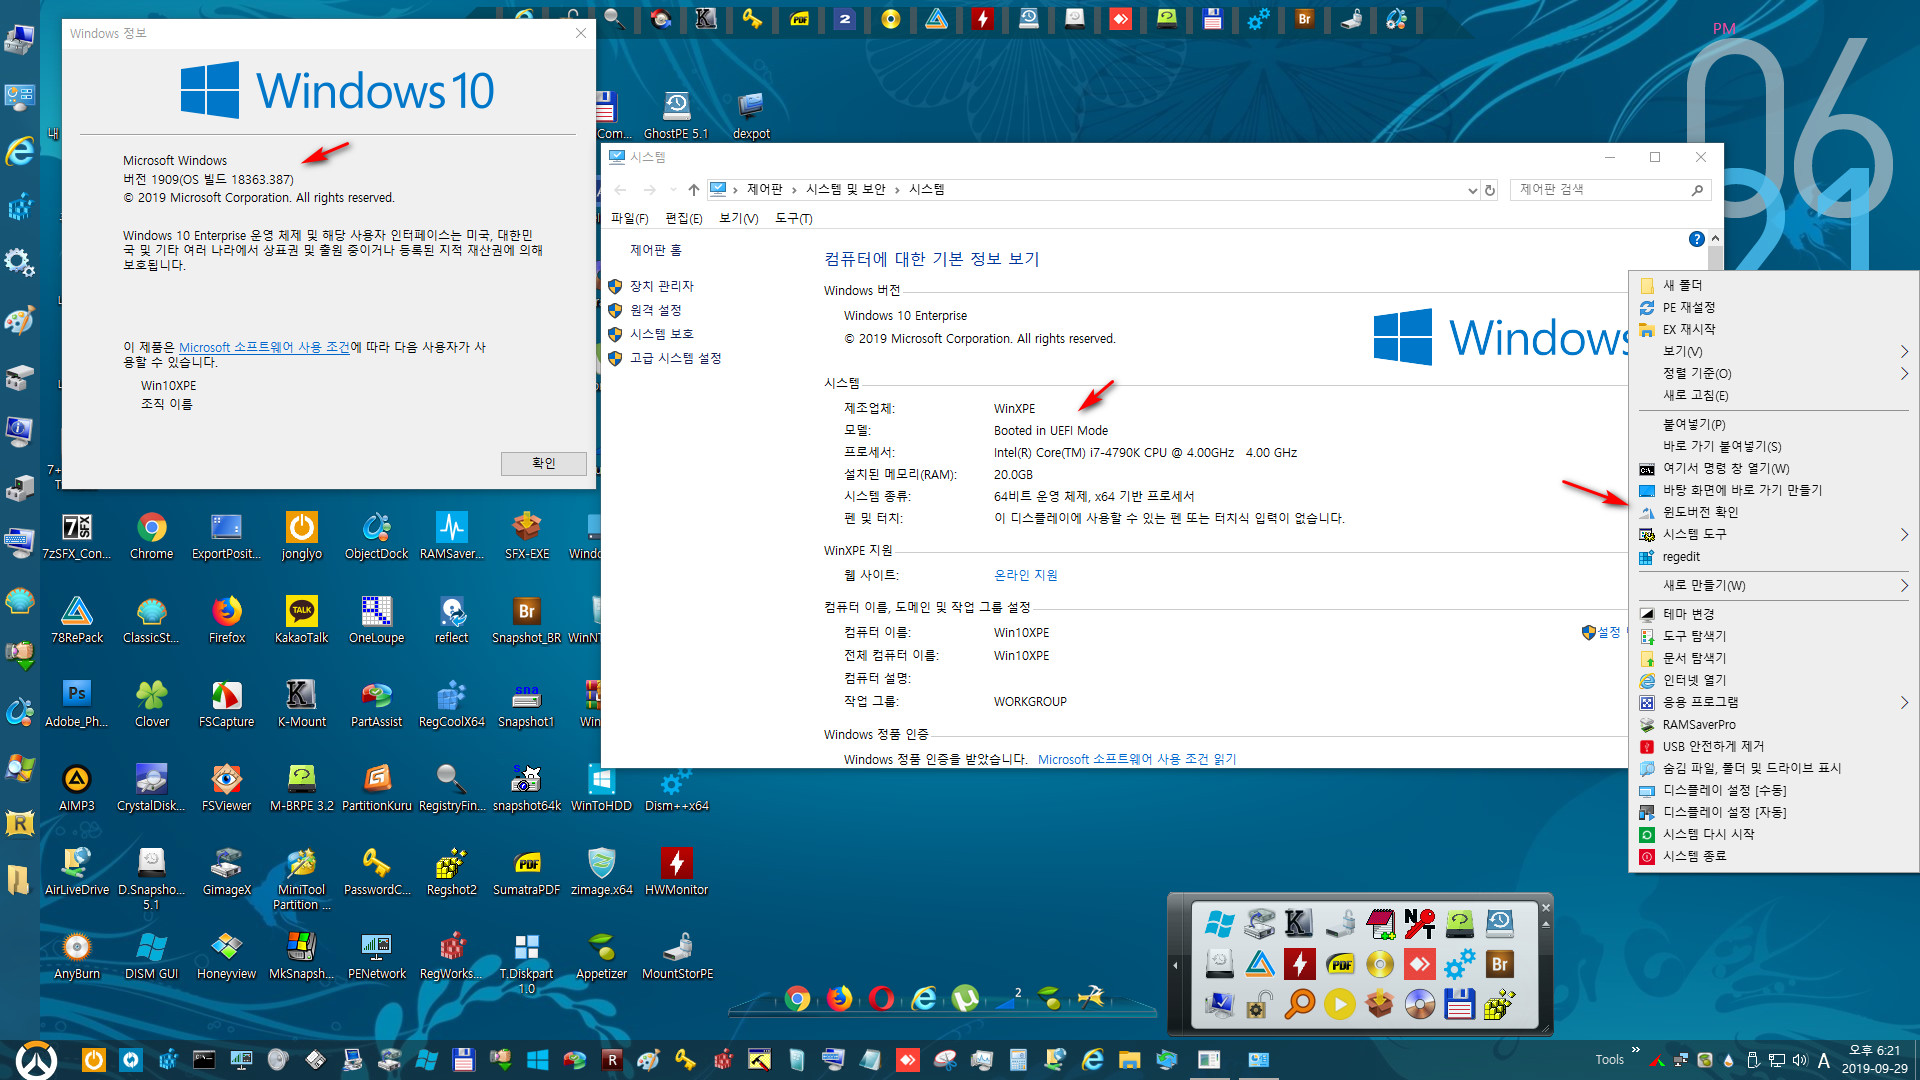
Task: Open HWMonitor desktop shortcut
Action: 676,873
